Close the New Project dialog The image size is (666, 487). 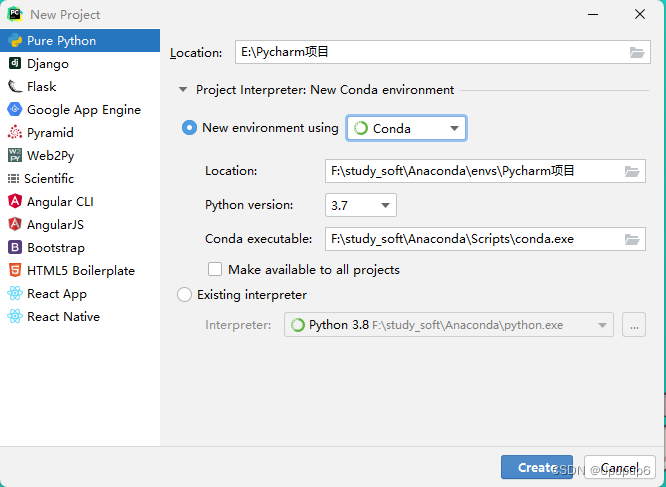(640, 14)
